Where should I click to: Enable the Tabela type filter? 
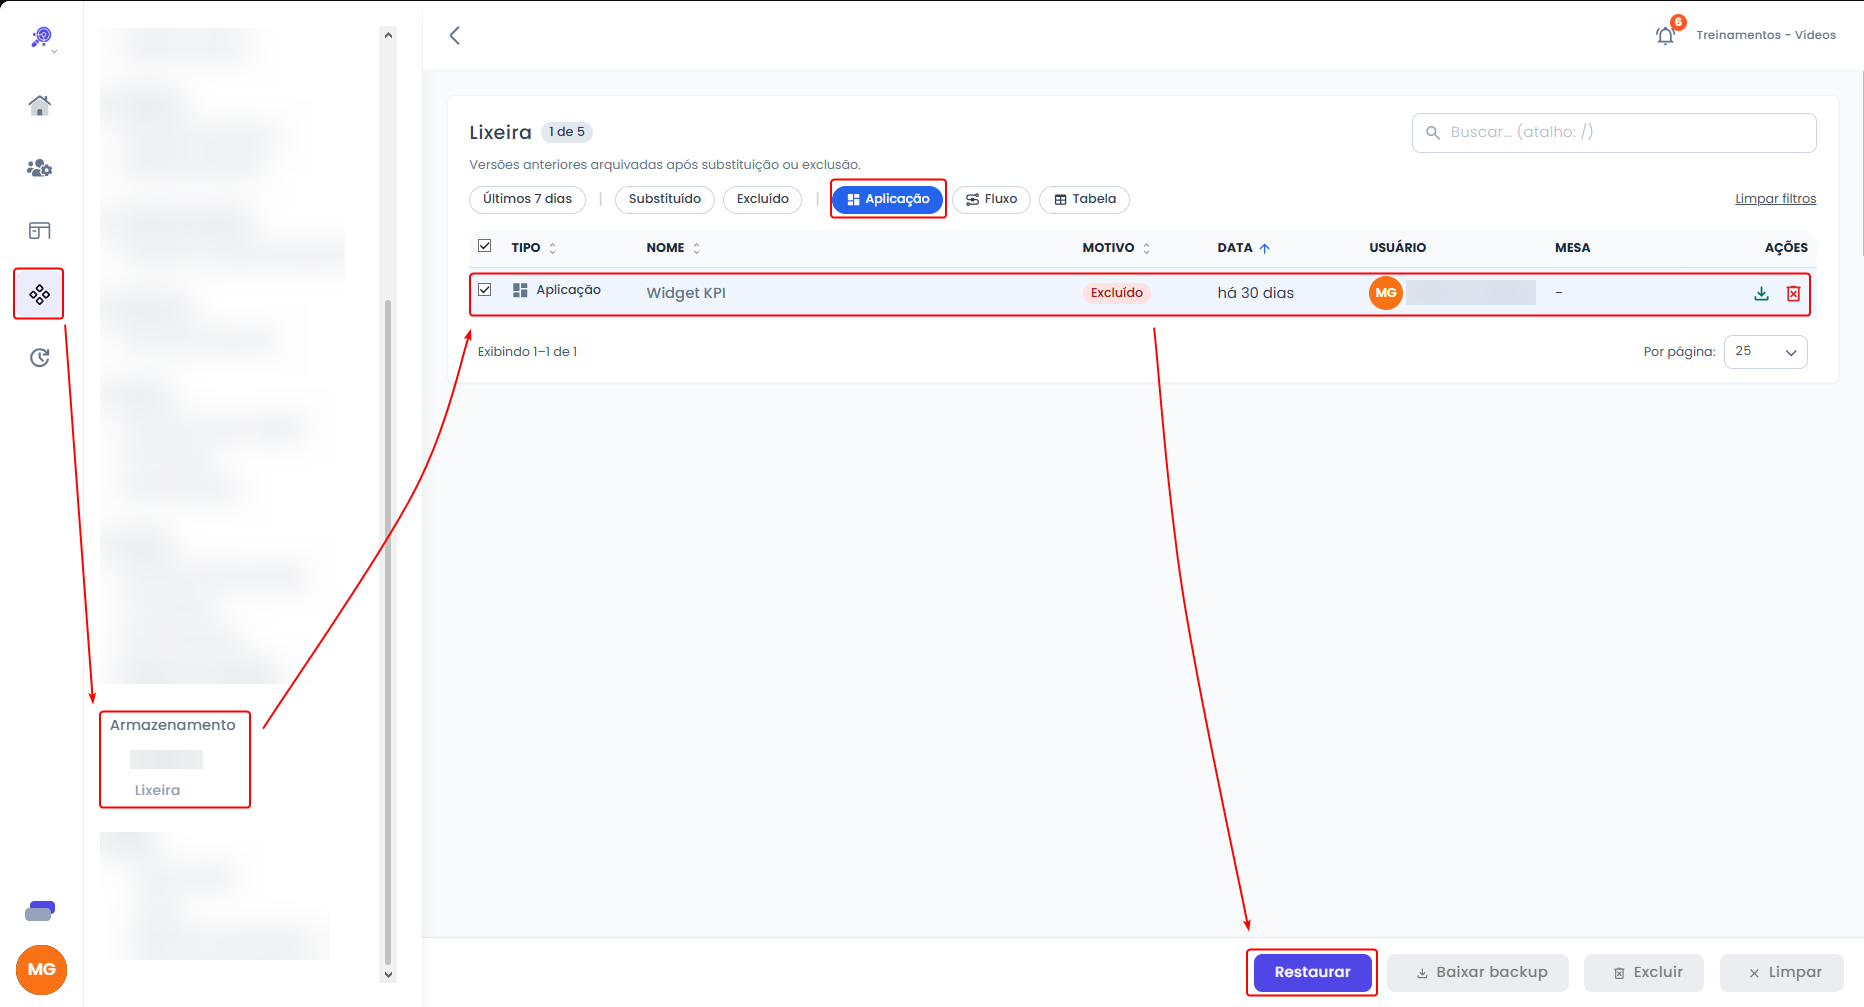[1085, 199]
